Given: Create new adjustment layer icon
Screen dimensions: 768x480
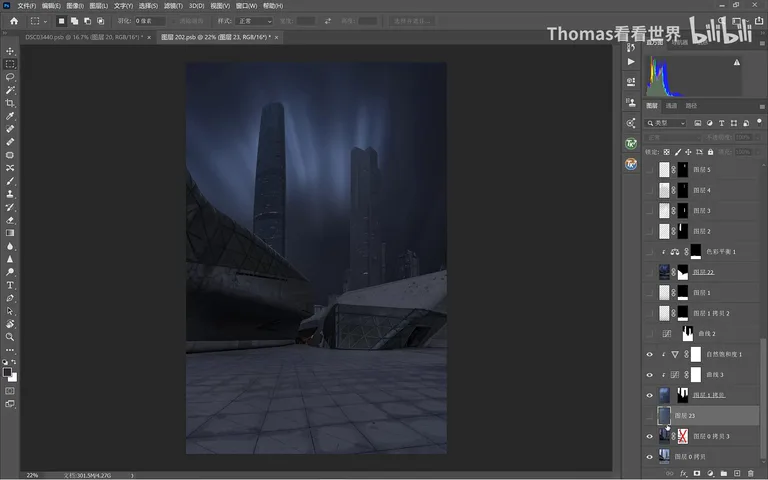Looking at the screenshot, I should (x=710, y=473).
